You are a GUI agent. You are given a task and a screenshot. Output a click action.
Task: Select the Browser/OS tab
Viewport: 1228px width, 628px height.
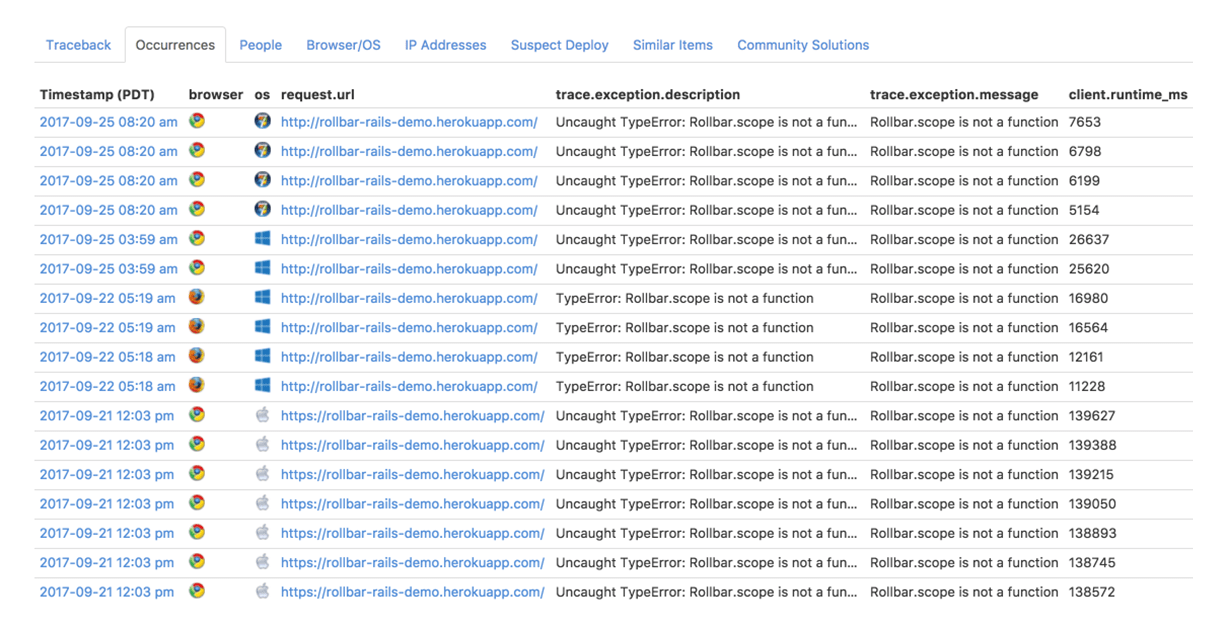343,45
